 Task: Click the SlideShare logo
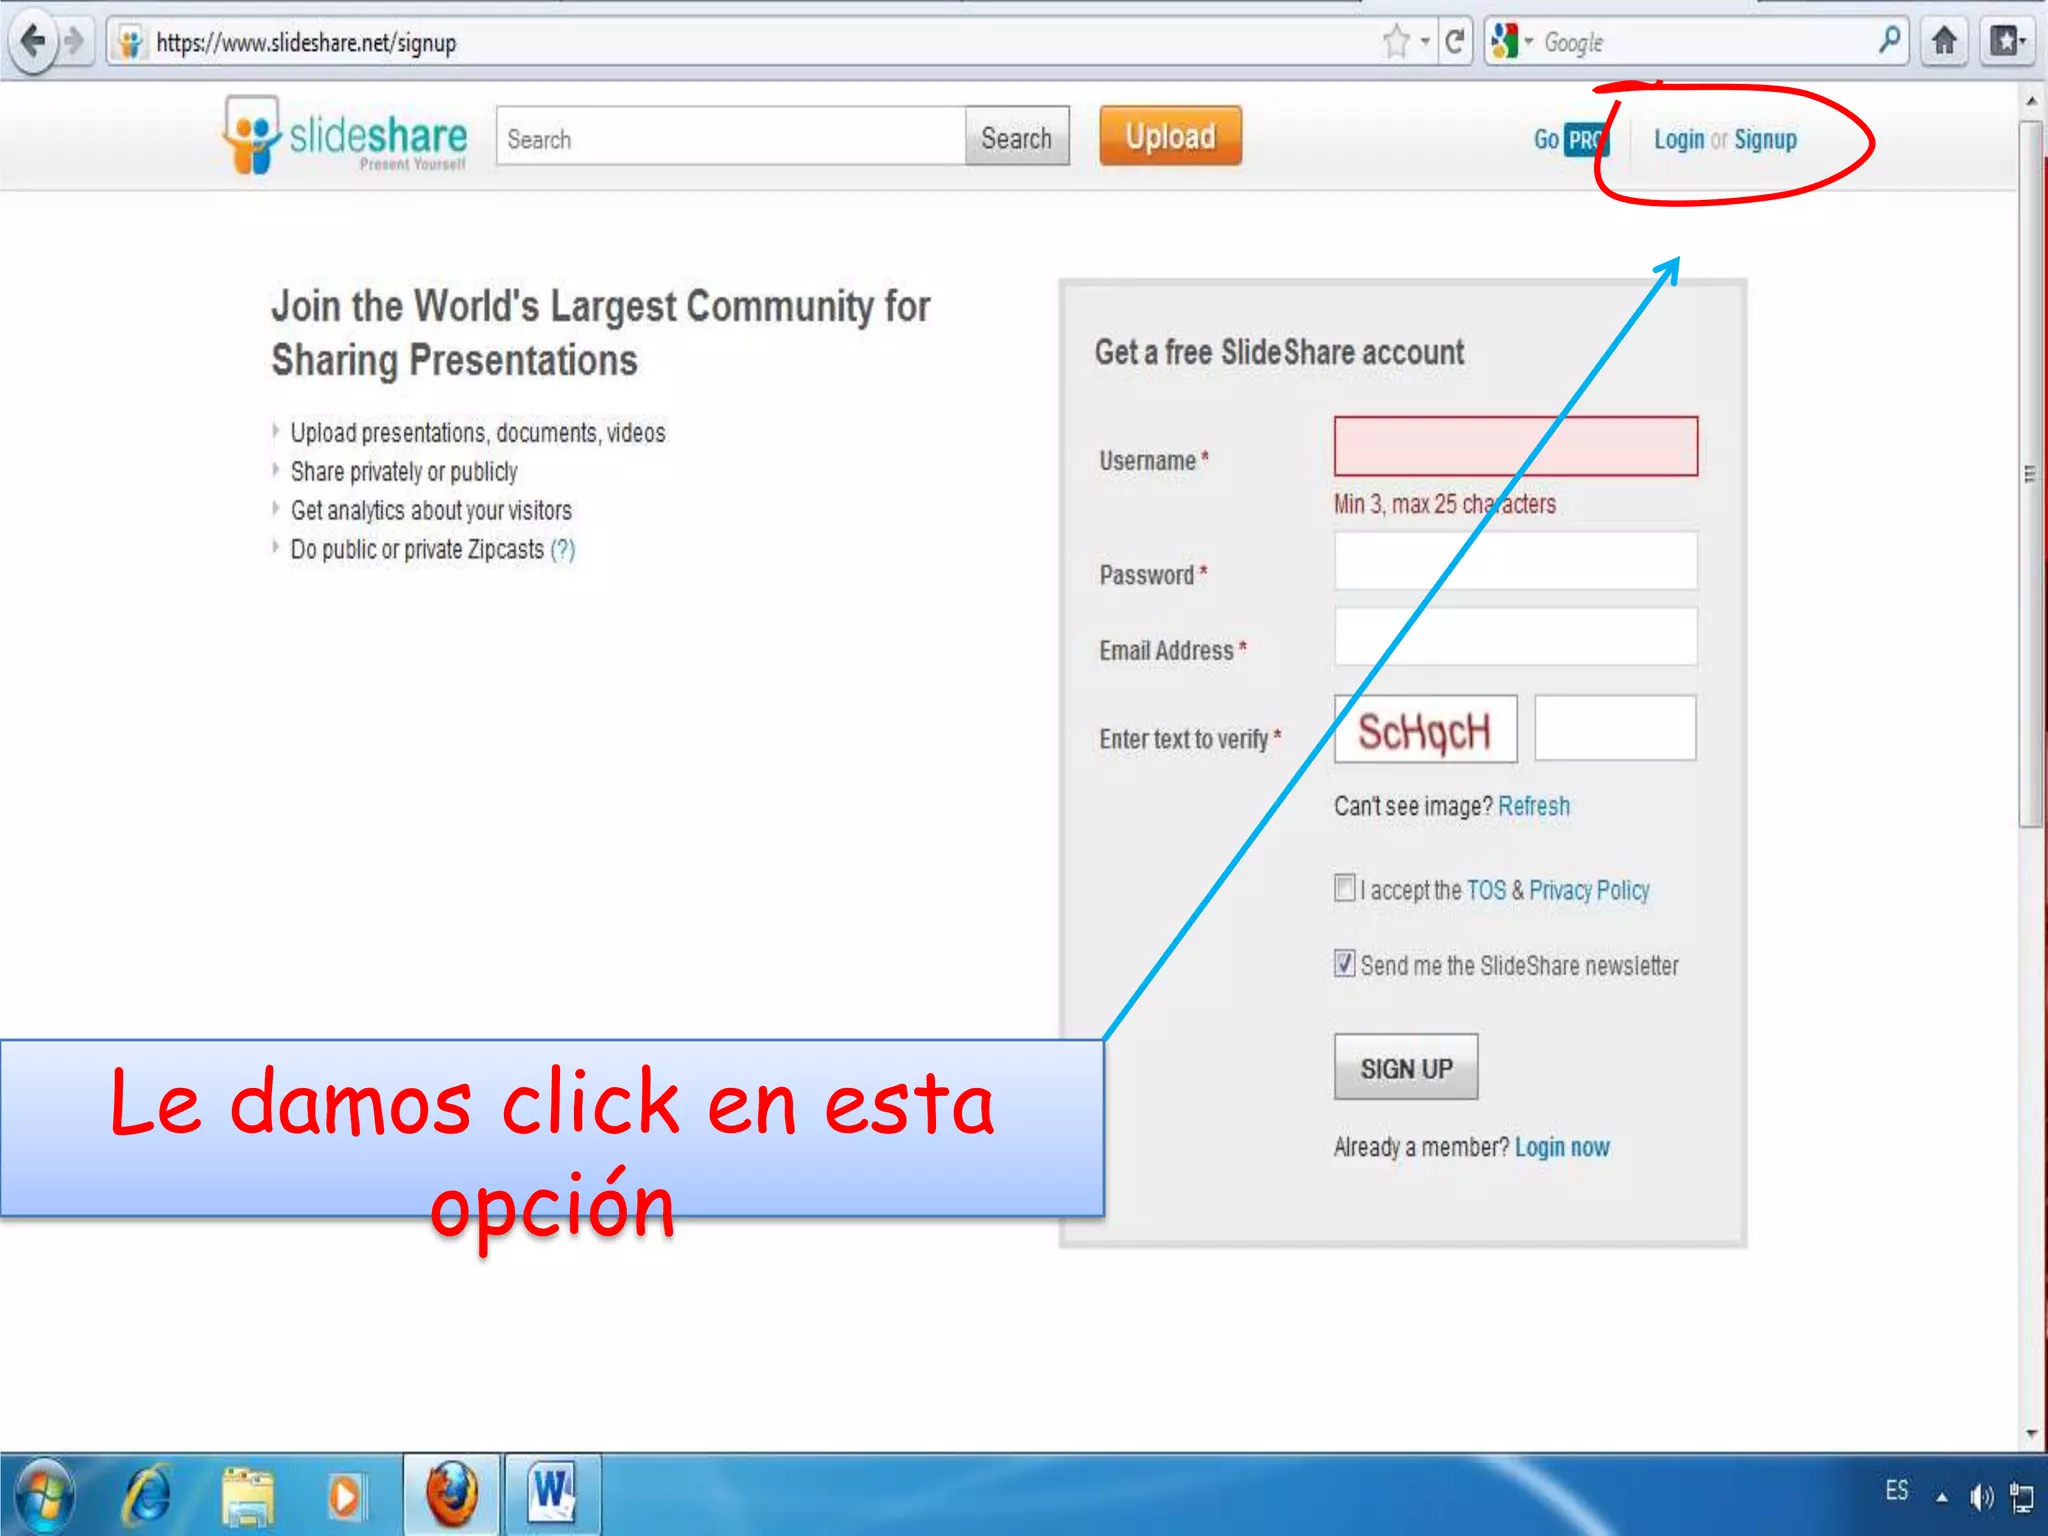(345, 135)
